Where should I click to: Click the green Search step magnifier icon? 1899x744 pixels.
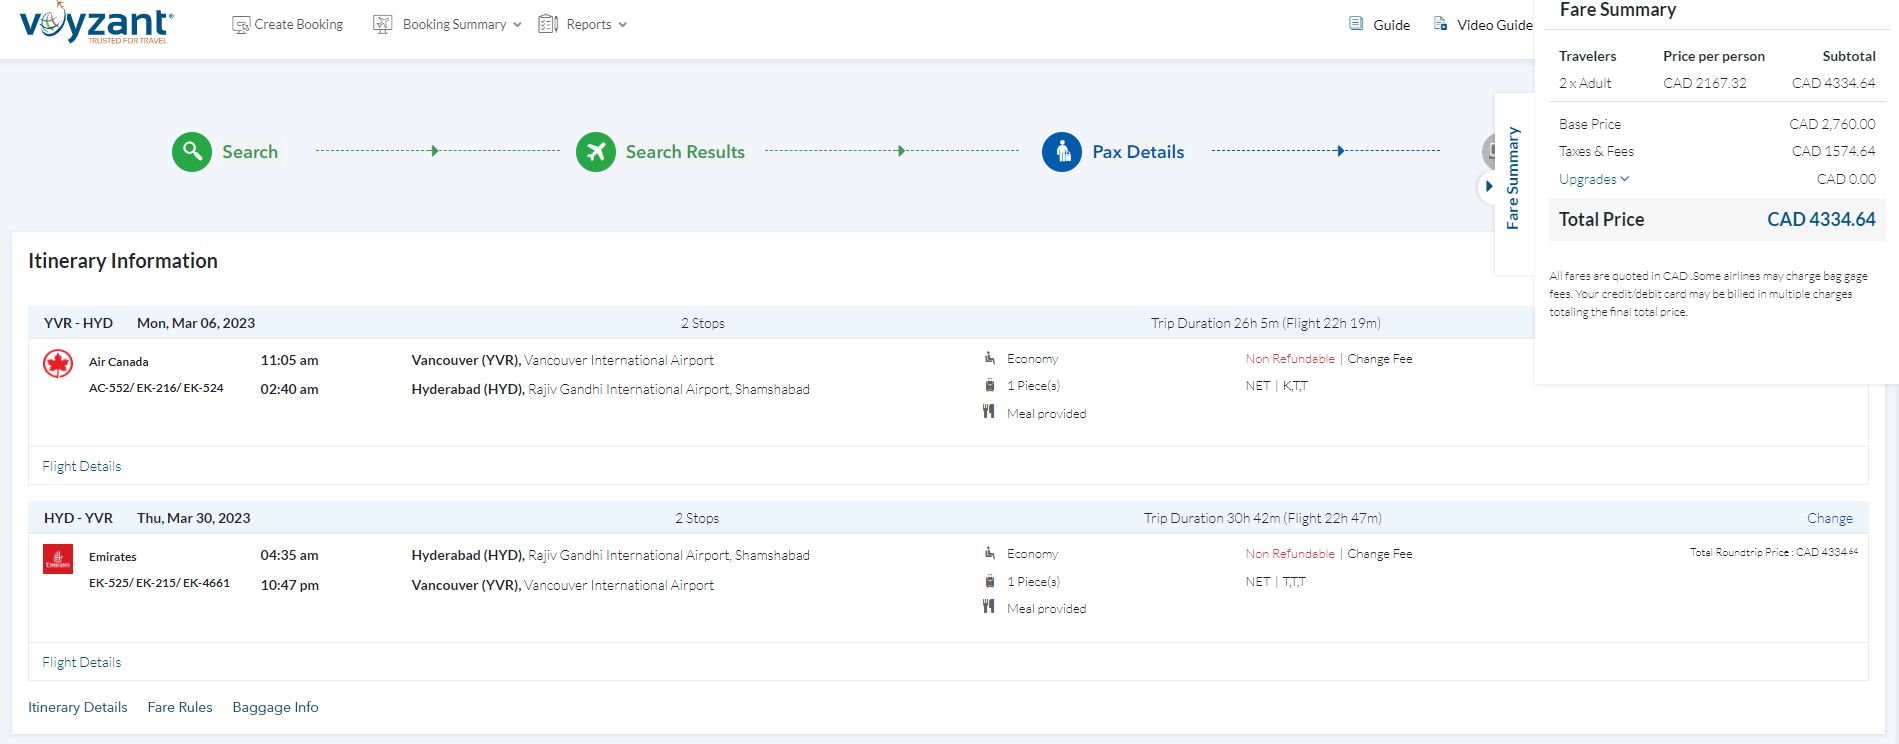pos(192,152)
